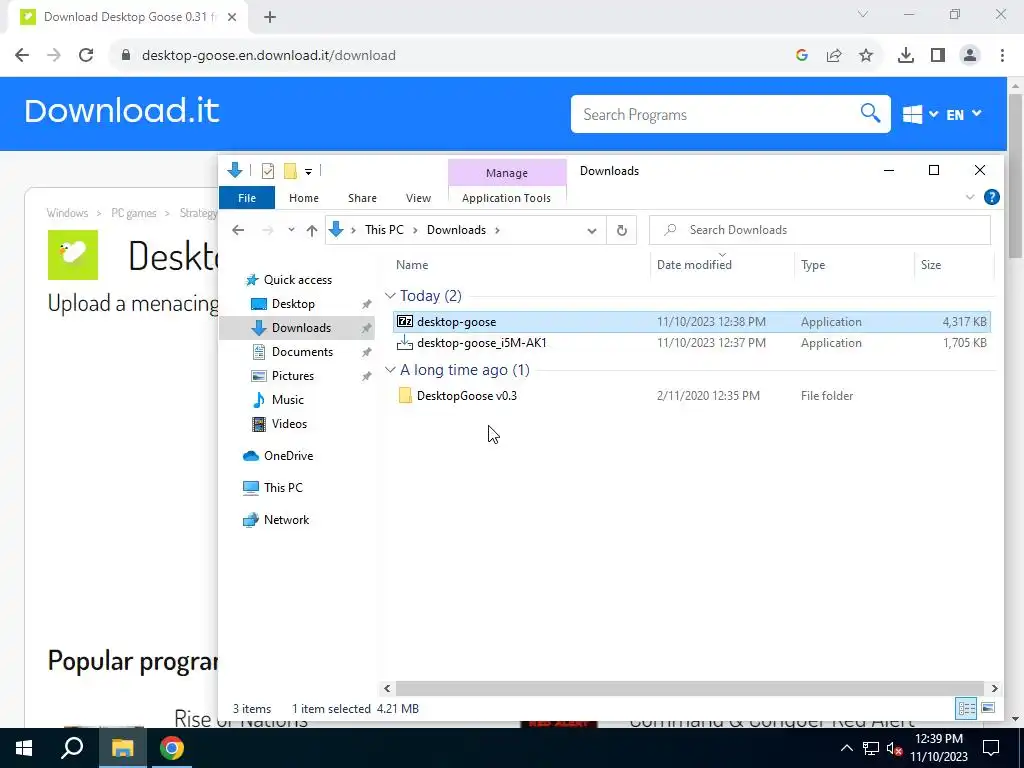Open Explorer Help question mark icon
The image size is (1024, 768).
[x=991, y=197]
